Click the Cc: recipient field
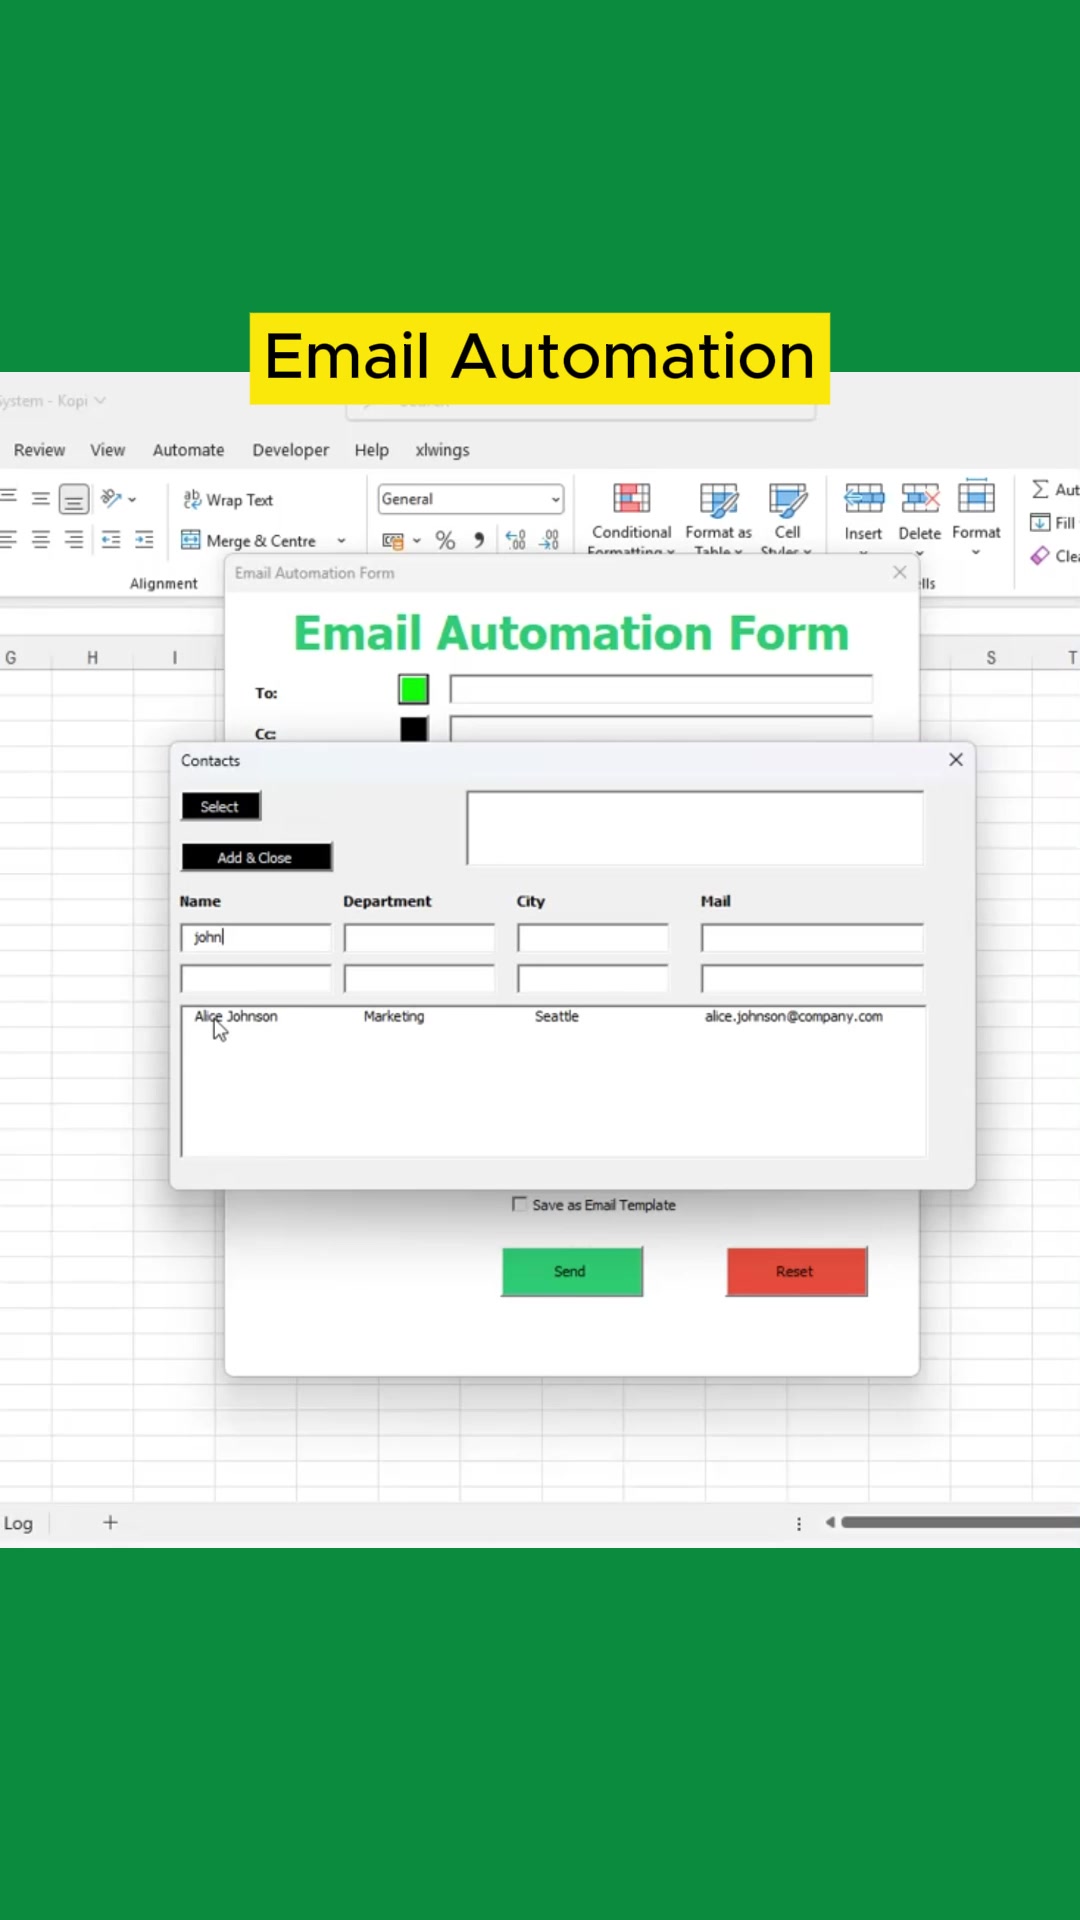The width and height of the screenshot is (1080, 1920). pyautogui.click(x=661, y=729)
